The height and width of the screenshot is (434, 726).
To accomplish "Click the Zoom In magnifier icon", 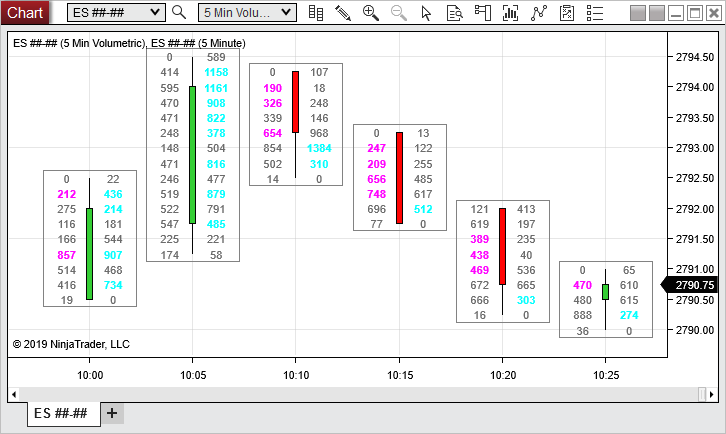I will [x=371, y=13].
